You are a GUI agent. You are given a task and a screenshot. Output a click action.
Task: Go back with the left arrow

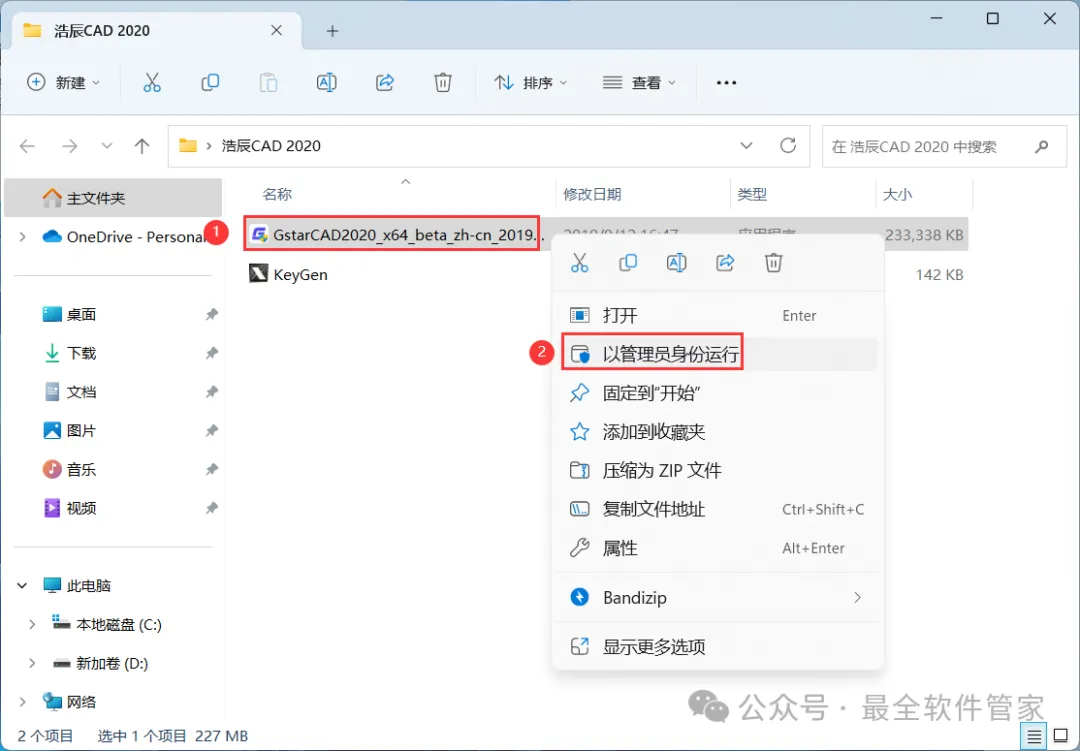[28, 146]
